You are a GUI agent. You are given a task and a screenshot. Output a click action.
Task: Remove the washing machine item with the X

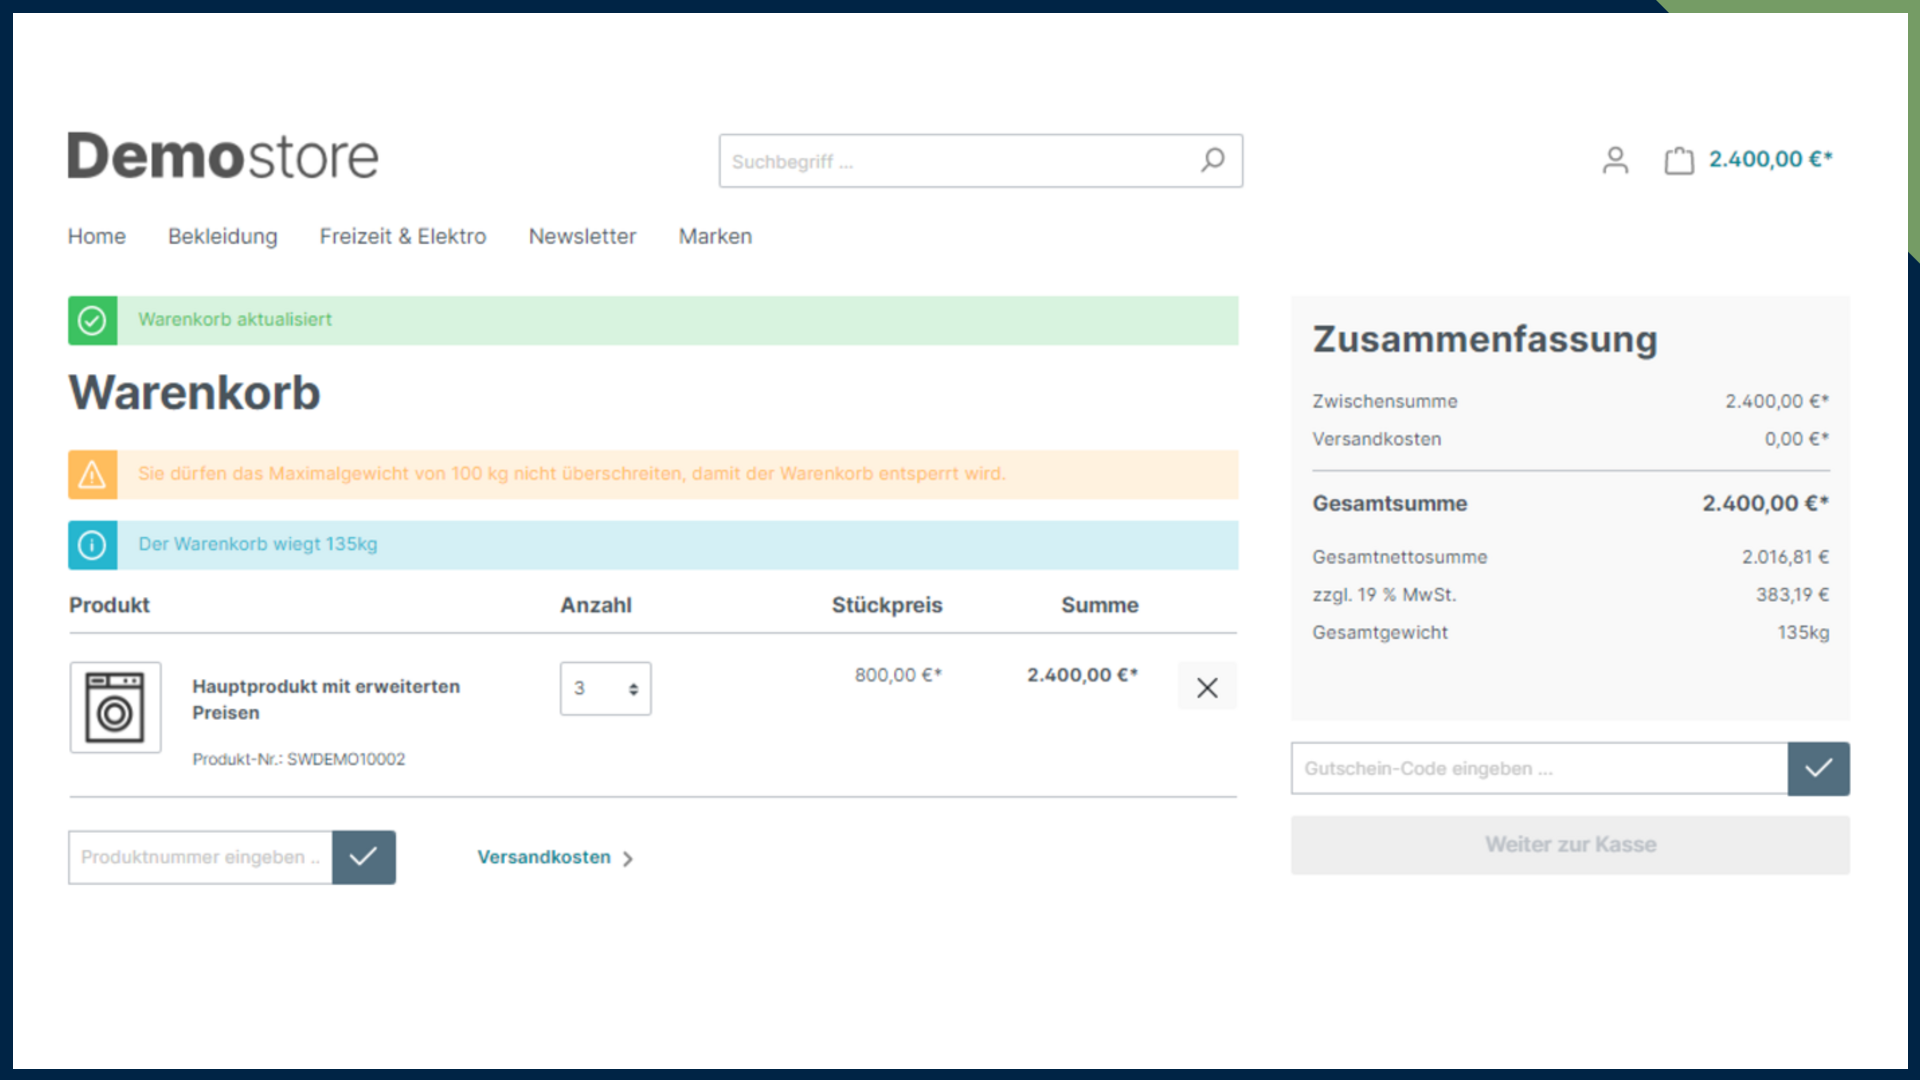(1207, 687)
